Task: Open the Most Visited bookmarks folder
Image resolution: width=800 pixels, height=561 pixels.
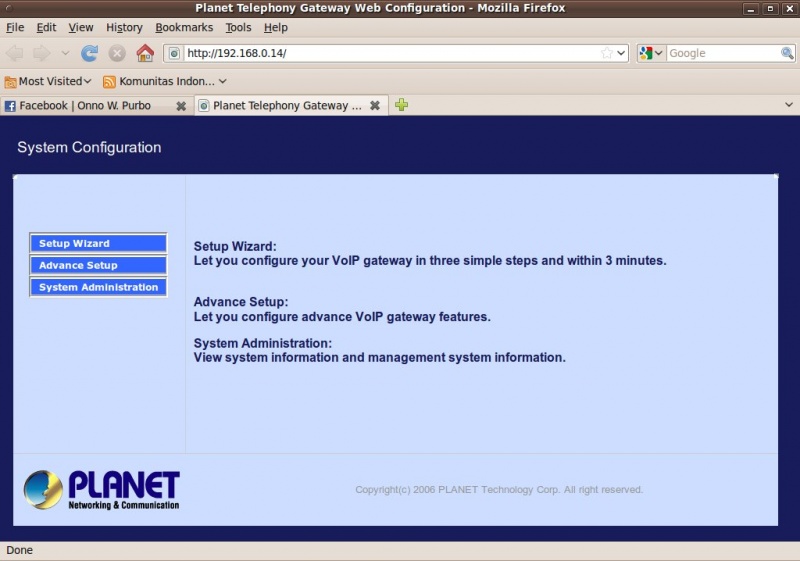Action: click(x=48, y=81)
